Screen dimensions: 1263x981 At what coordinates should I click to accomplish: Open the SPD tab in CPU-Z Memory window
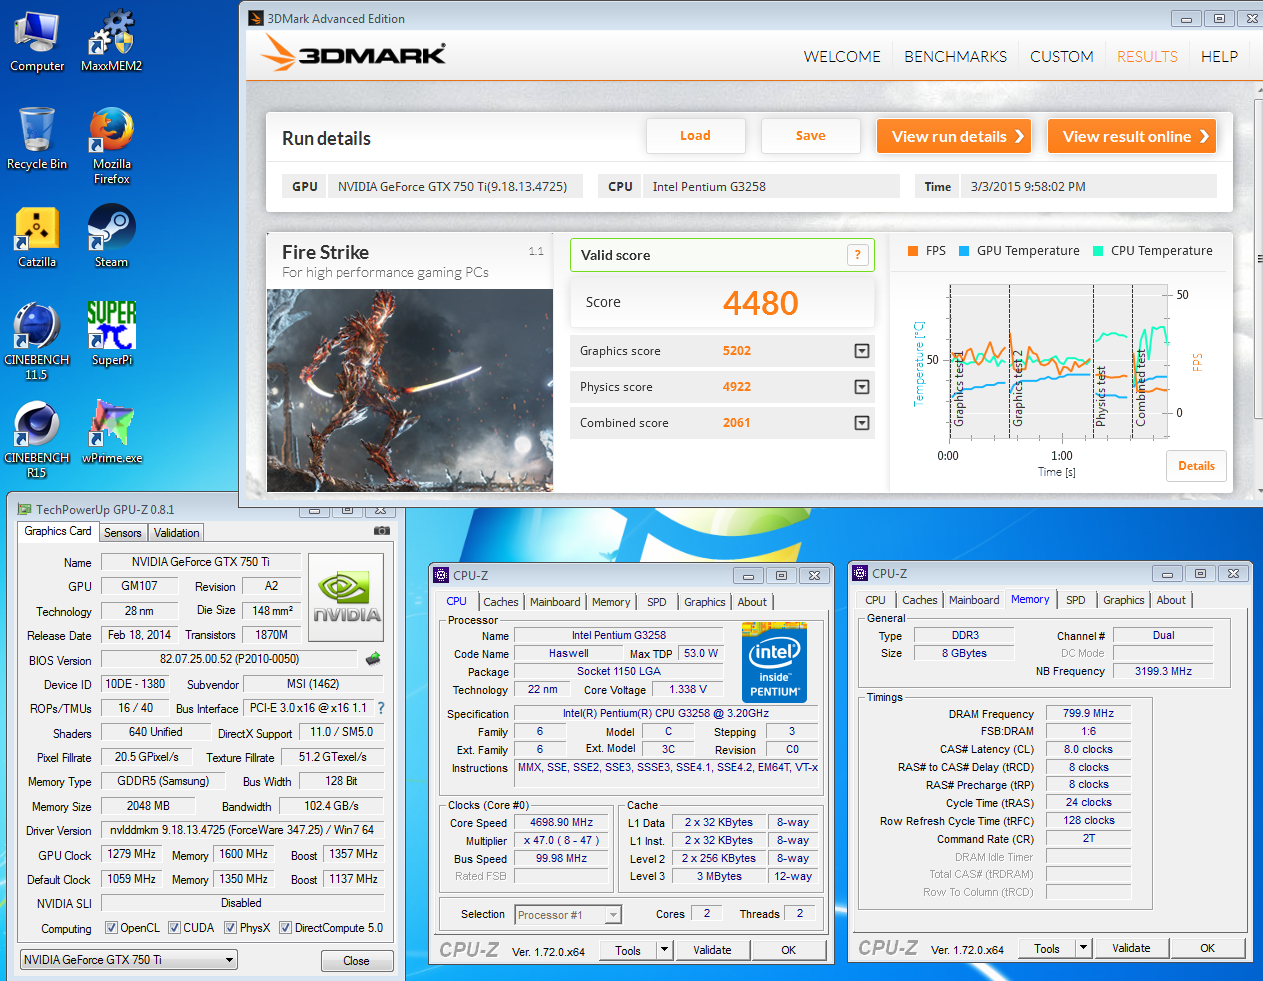1076,600
